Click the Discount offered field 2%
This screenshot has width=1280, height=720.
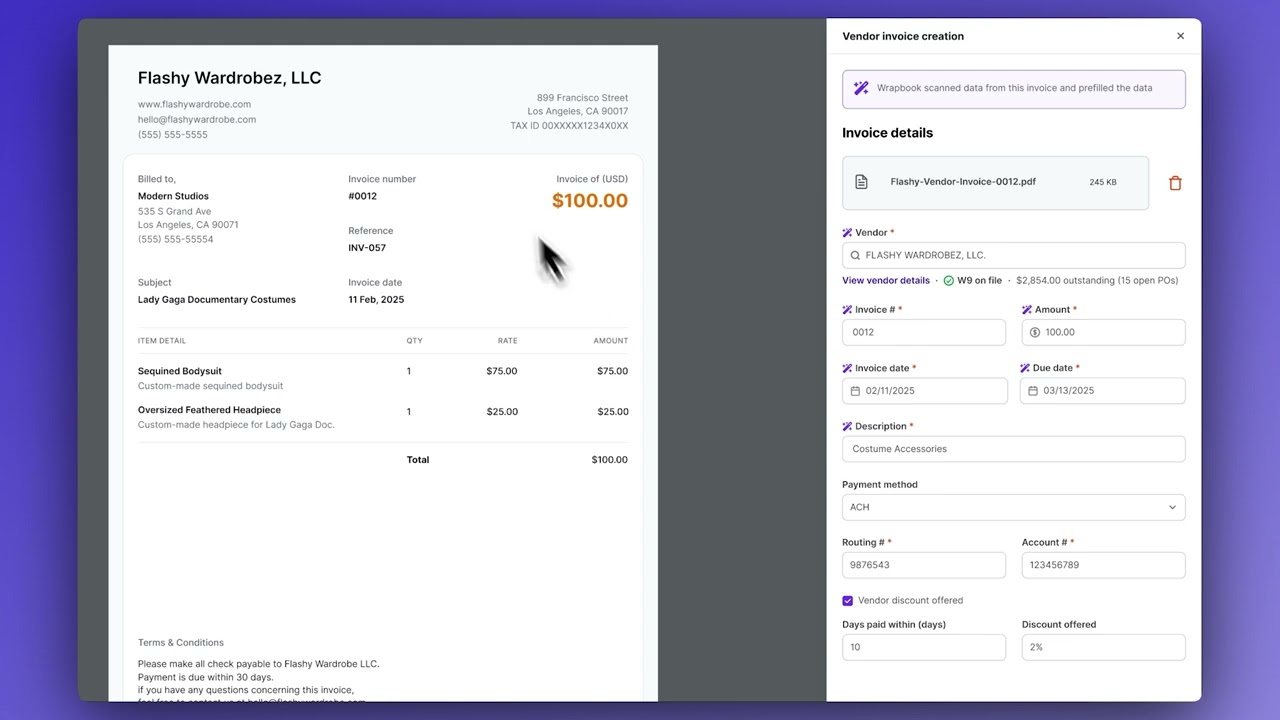[x=1104, y=647]
